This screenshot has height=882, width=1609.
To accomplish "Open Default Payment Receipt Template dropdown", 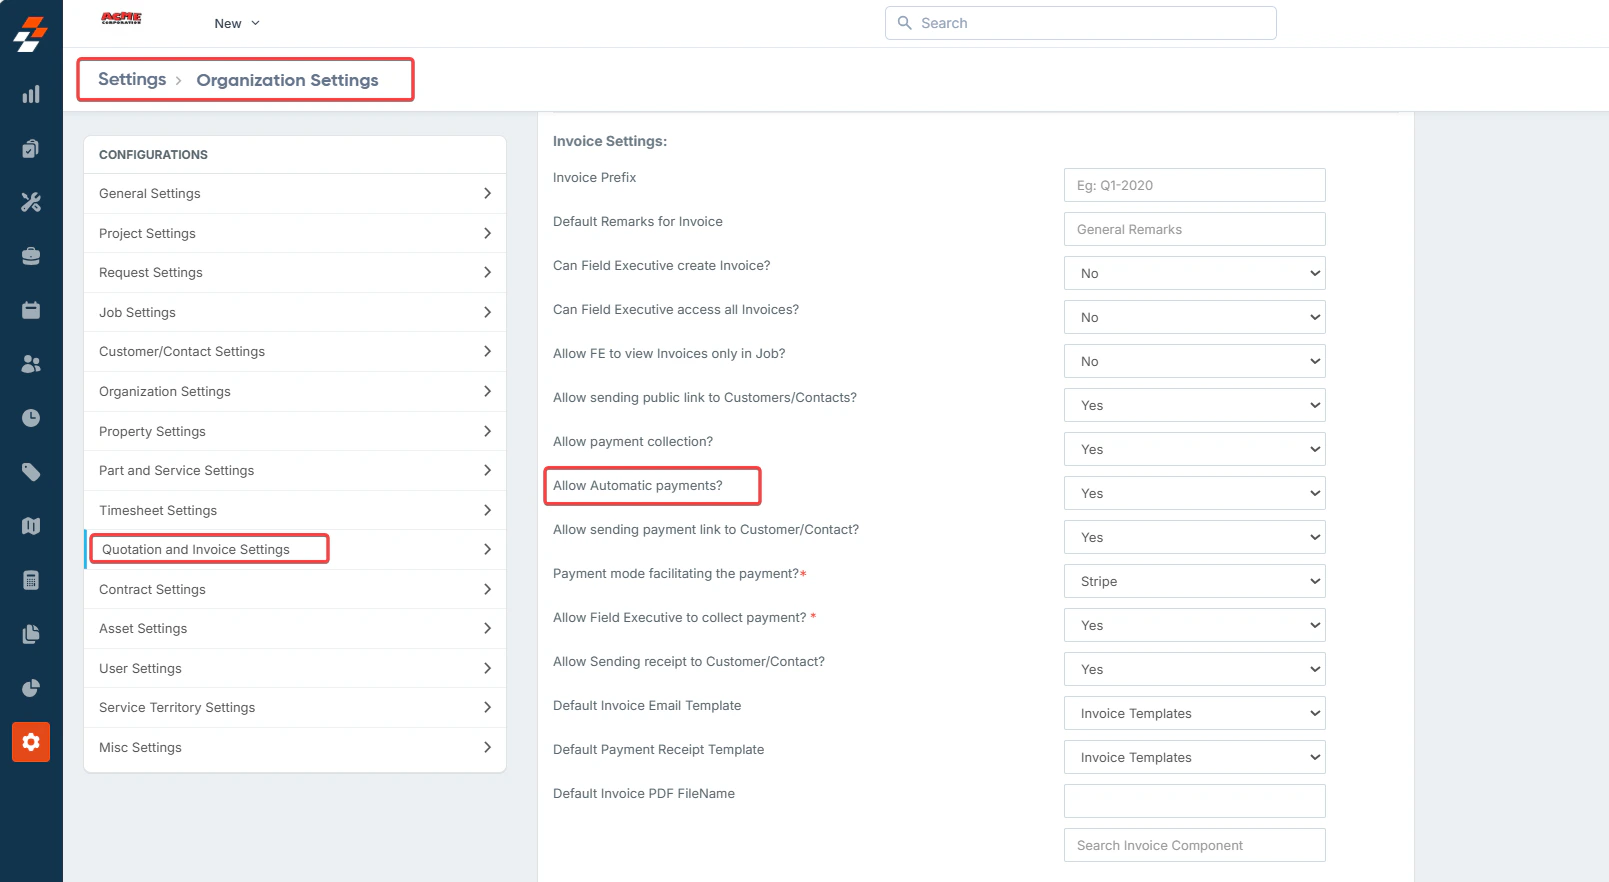I will (1194, 757).
